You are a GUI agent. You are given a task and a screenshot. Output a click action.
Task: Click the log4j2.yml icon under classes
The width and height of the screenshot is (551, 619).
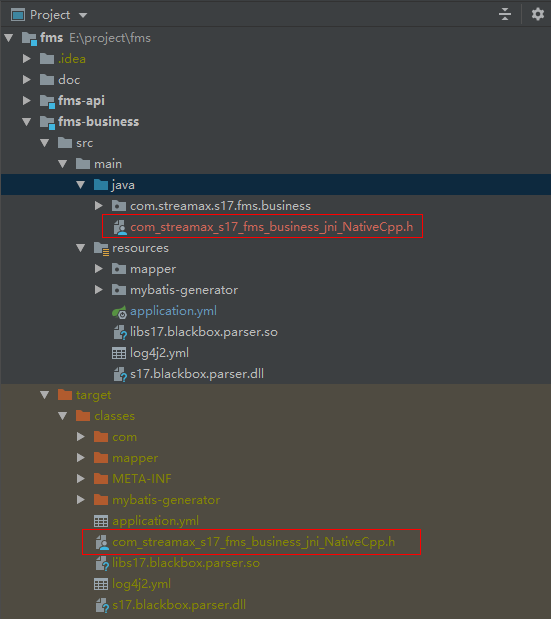click(101, 584)
